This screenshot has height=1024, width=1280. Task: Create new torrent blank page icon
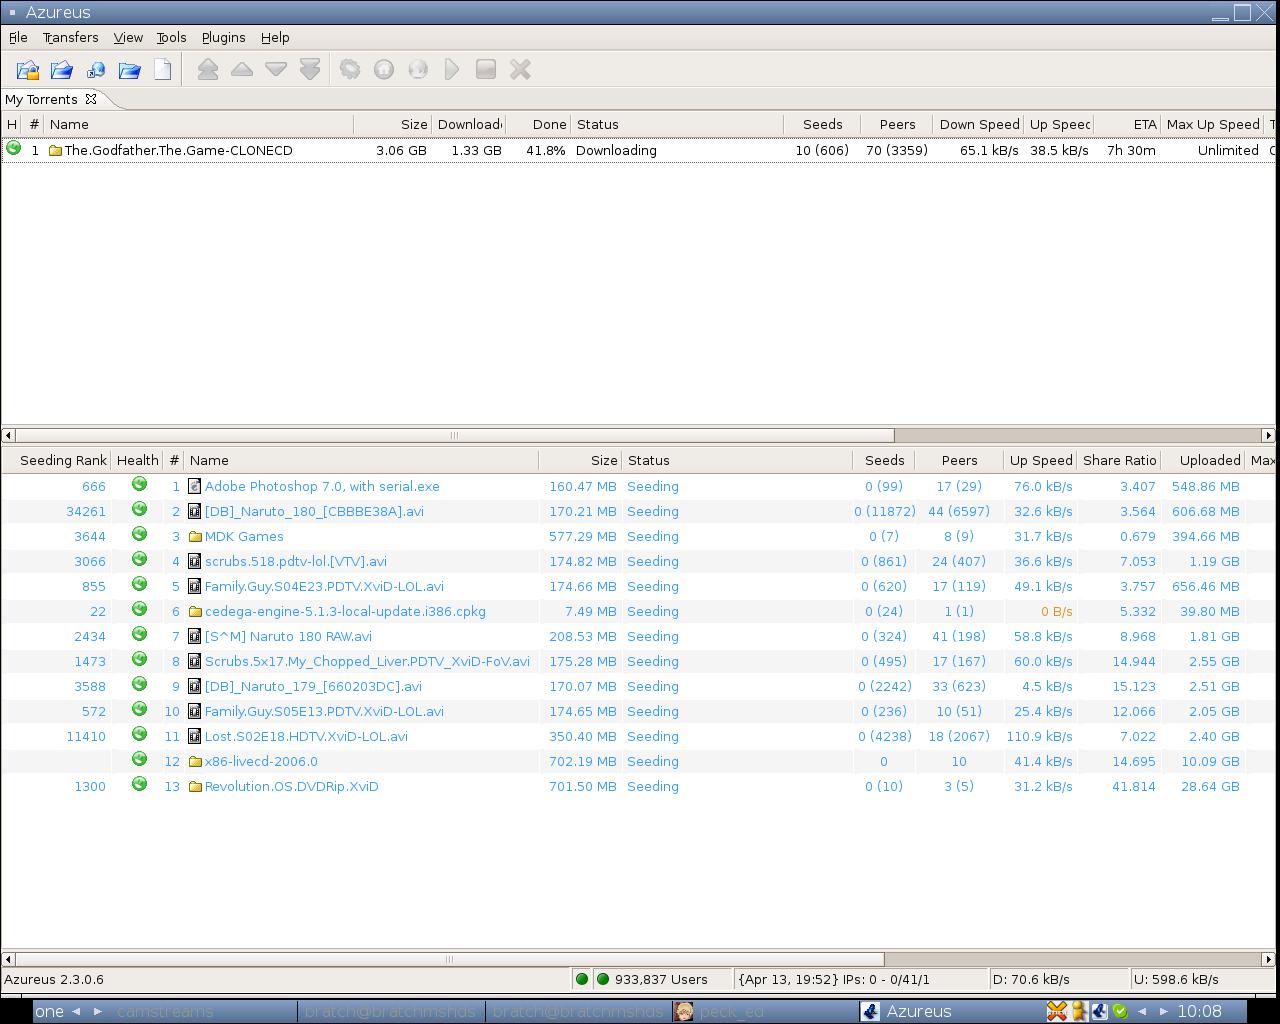(163, 70)
